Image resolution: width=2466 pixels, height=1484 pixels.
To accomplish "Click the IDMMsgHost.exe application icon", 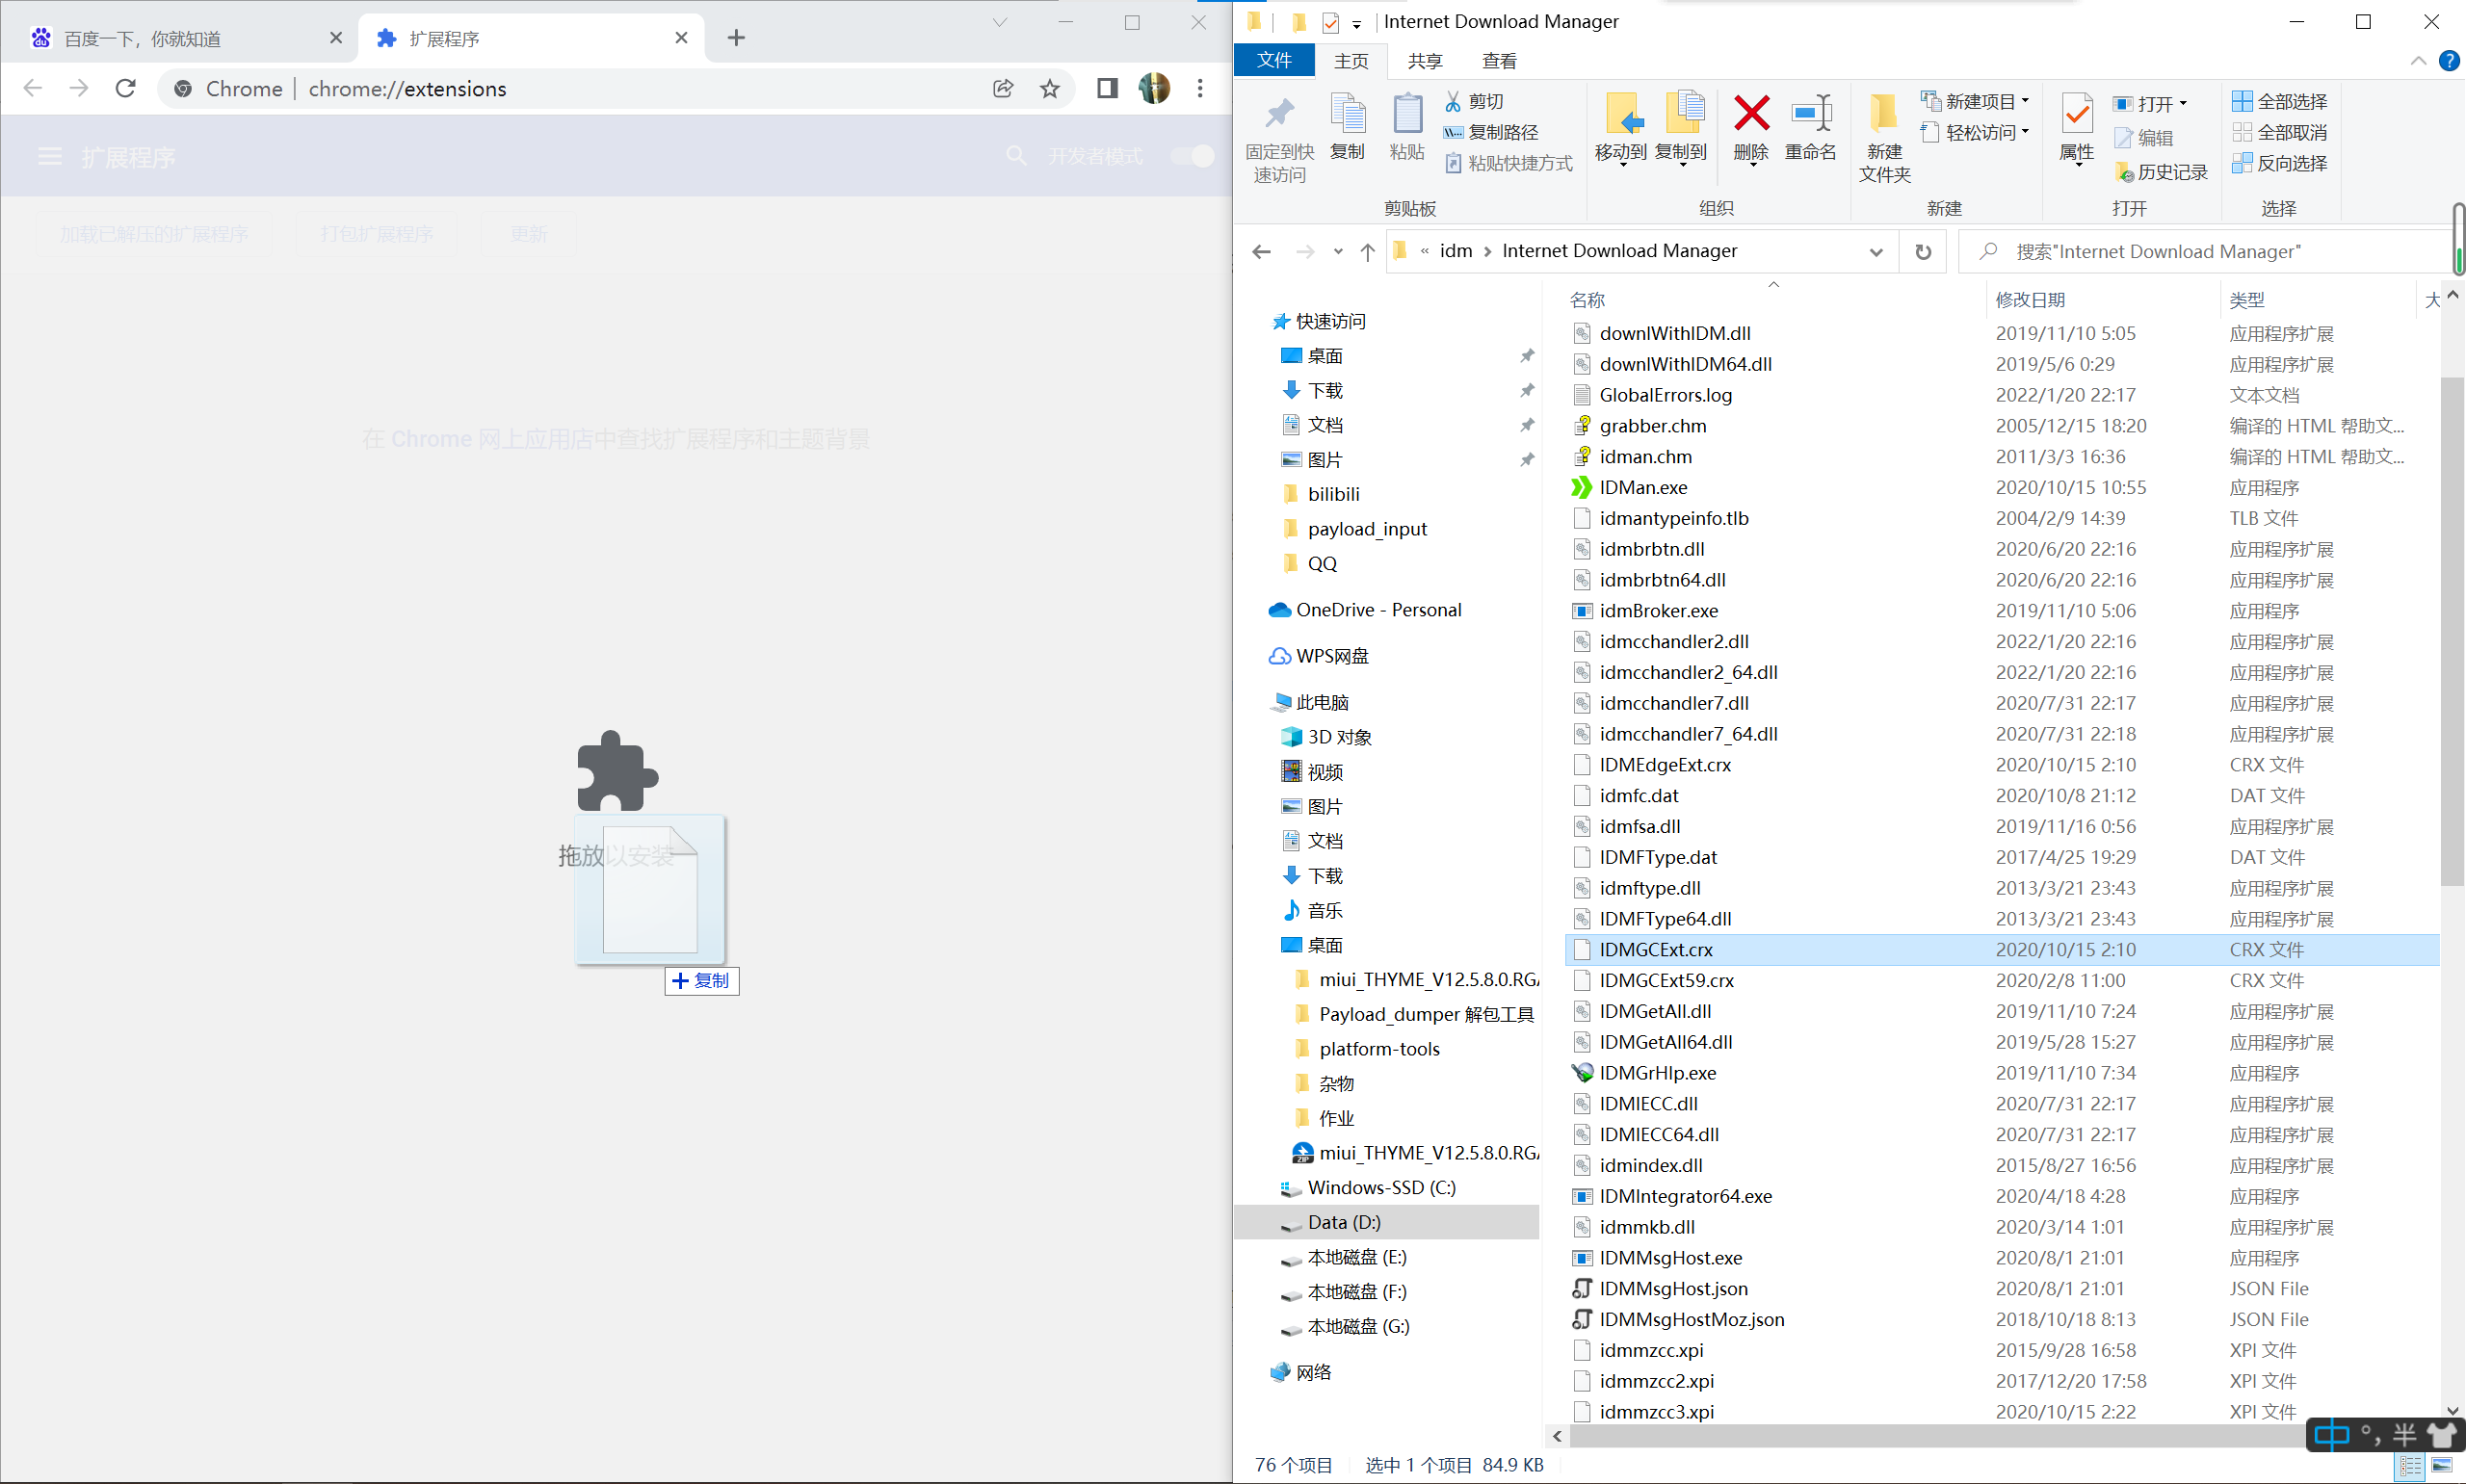I will tap(1580, 1257).
